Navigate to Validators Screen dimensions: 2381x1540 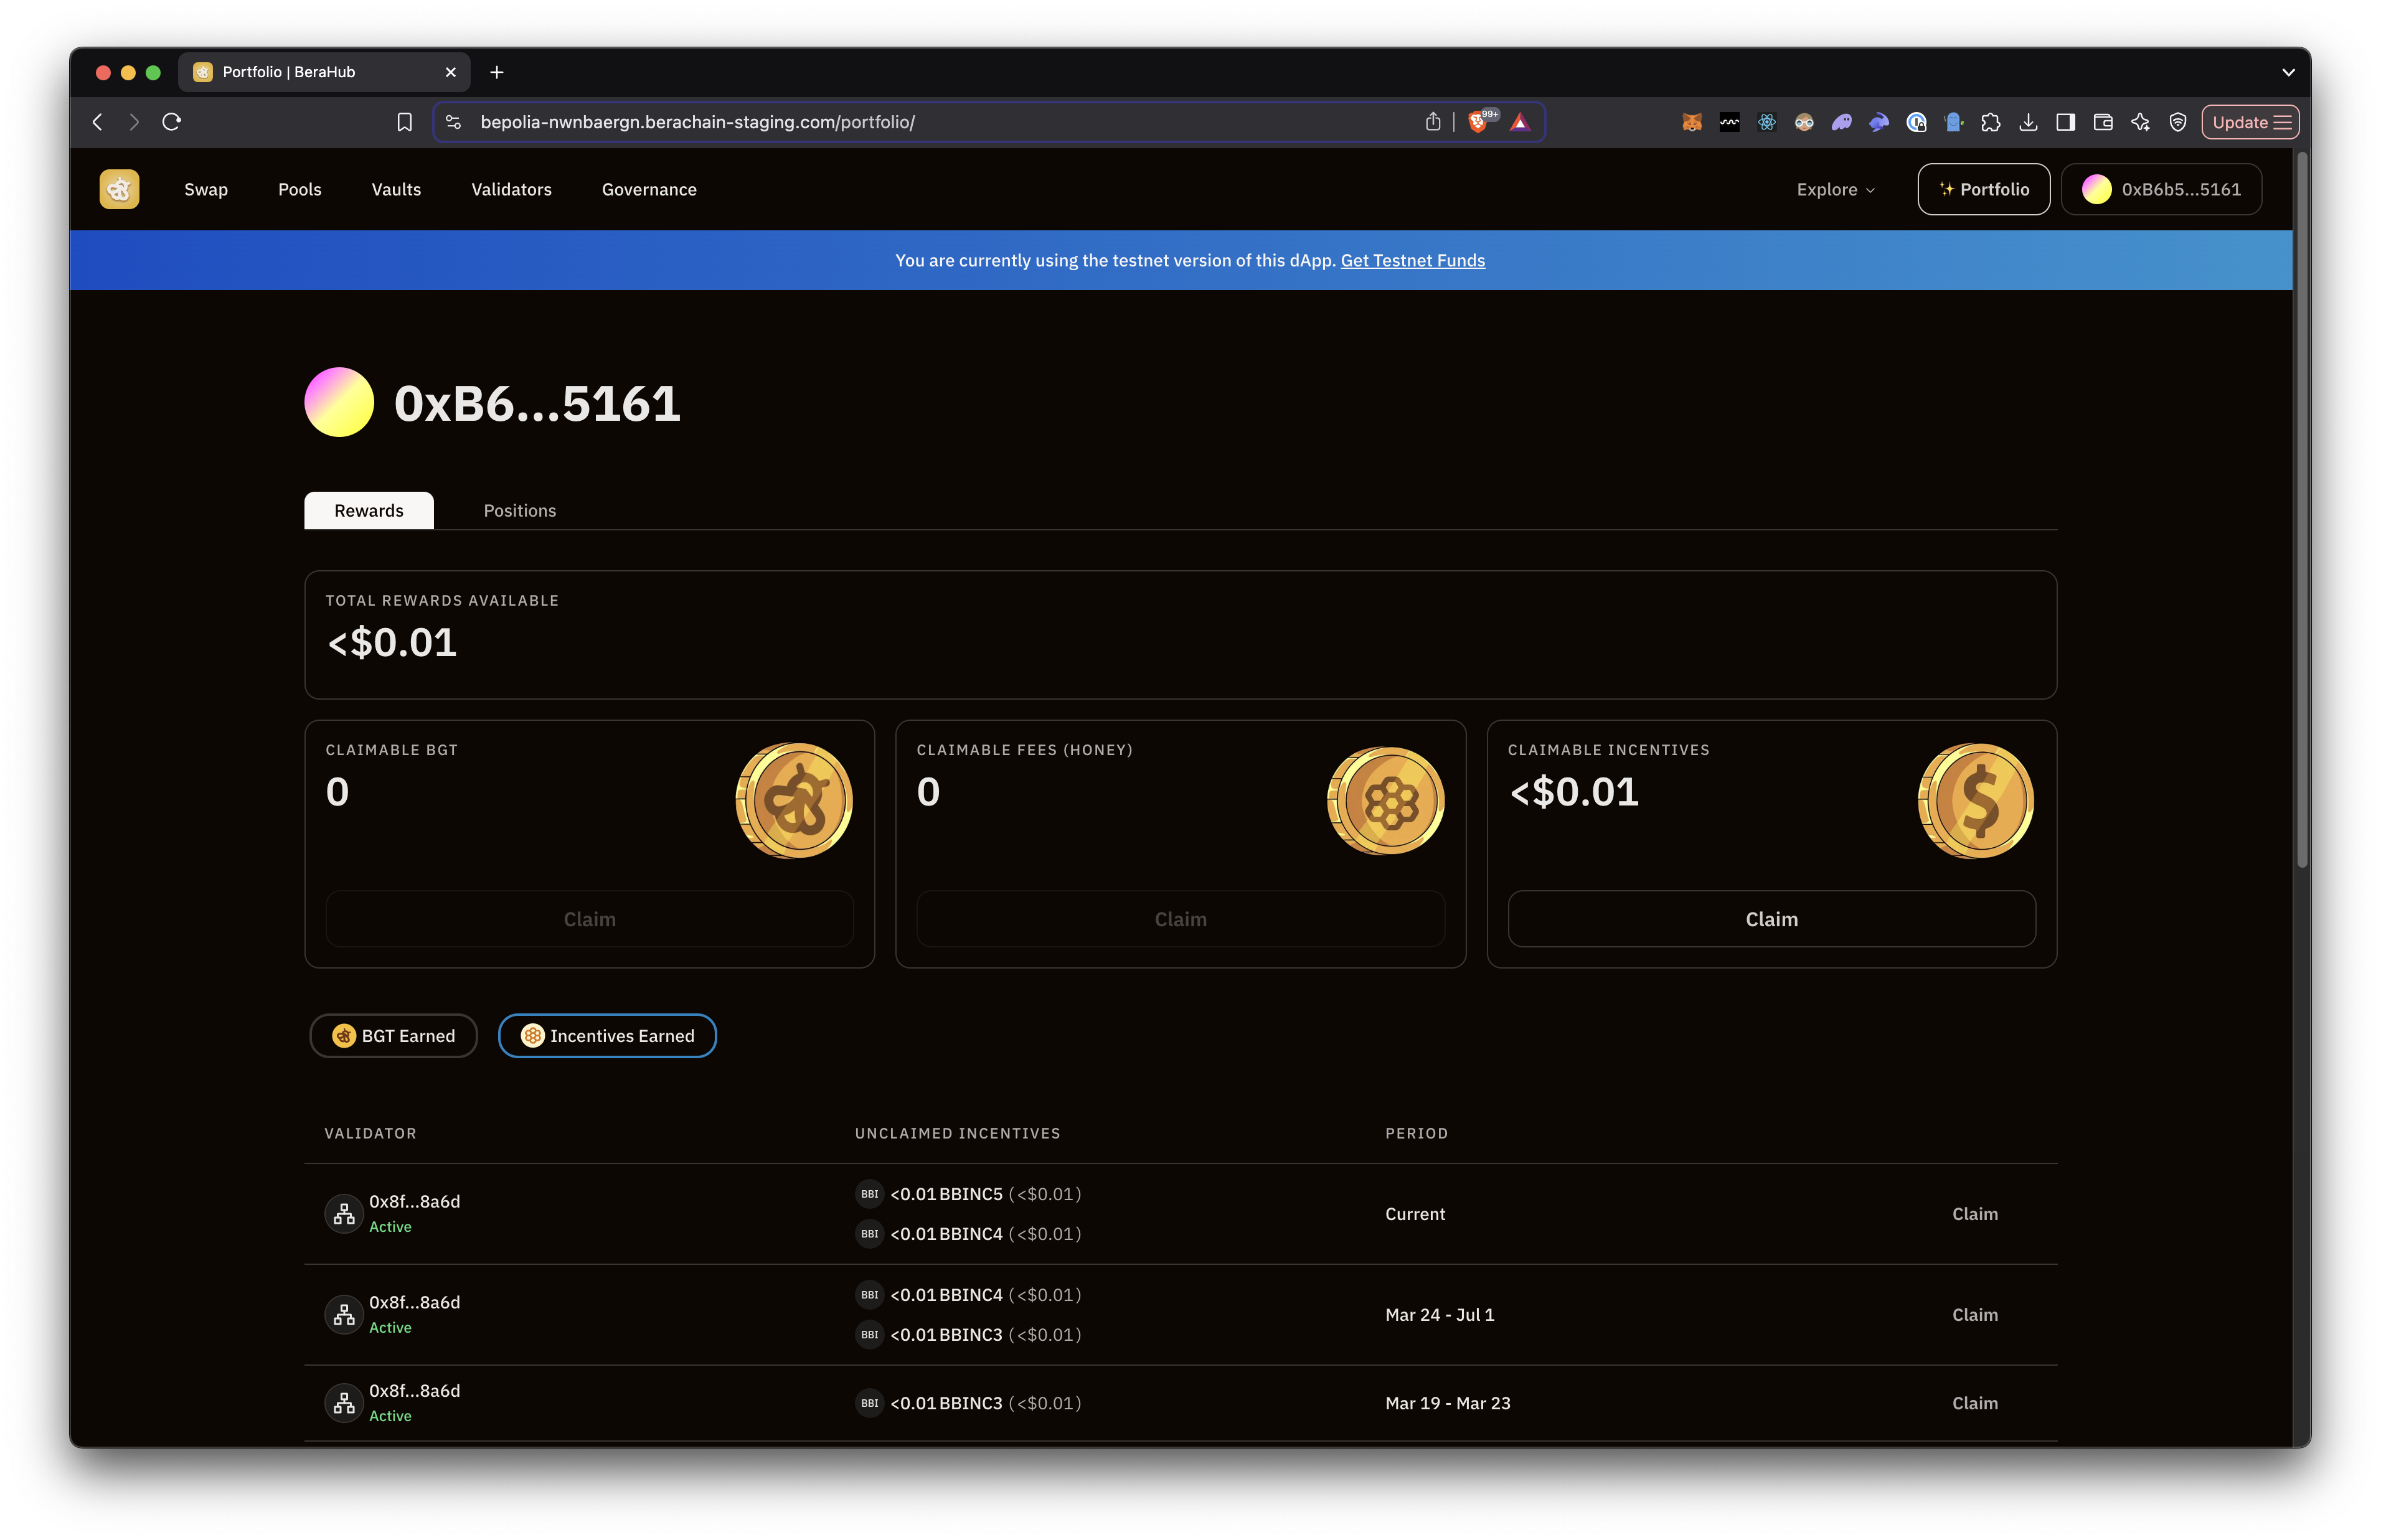pos(511,189)
